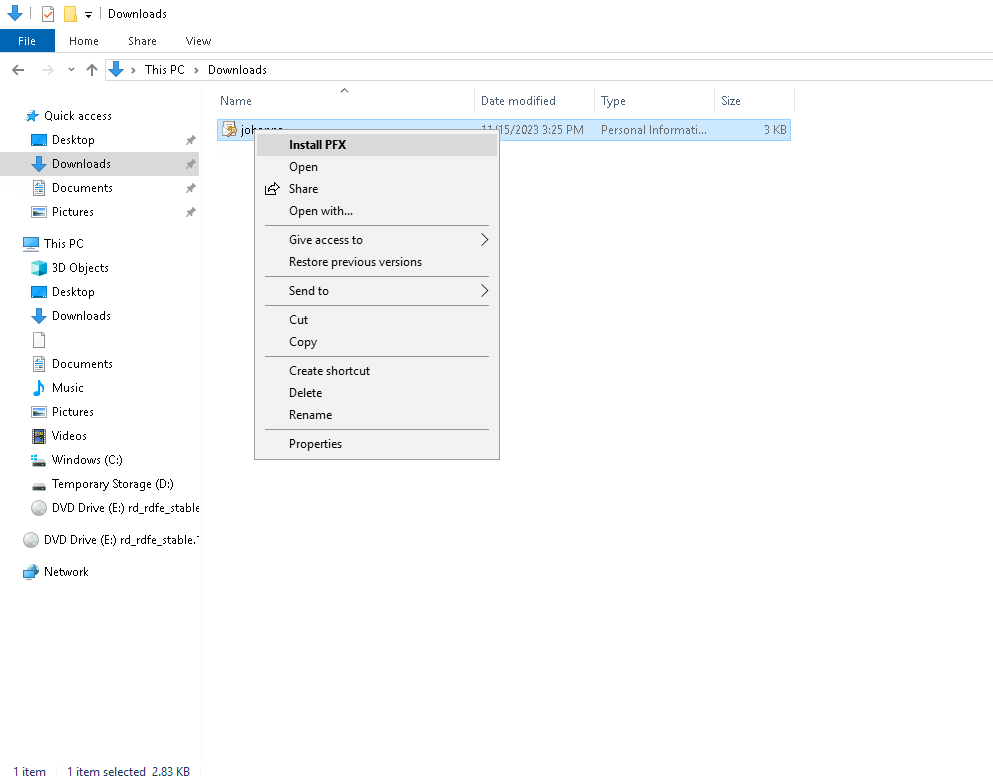Click the Properties icon in title bar
This screenshot has height=783, width=993.
tap(48, 14)
